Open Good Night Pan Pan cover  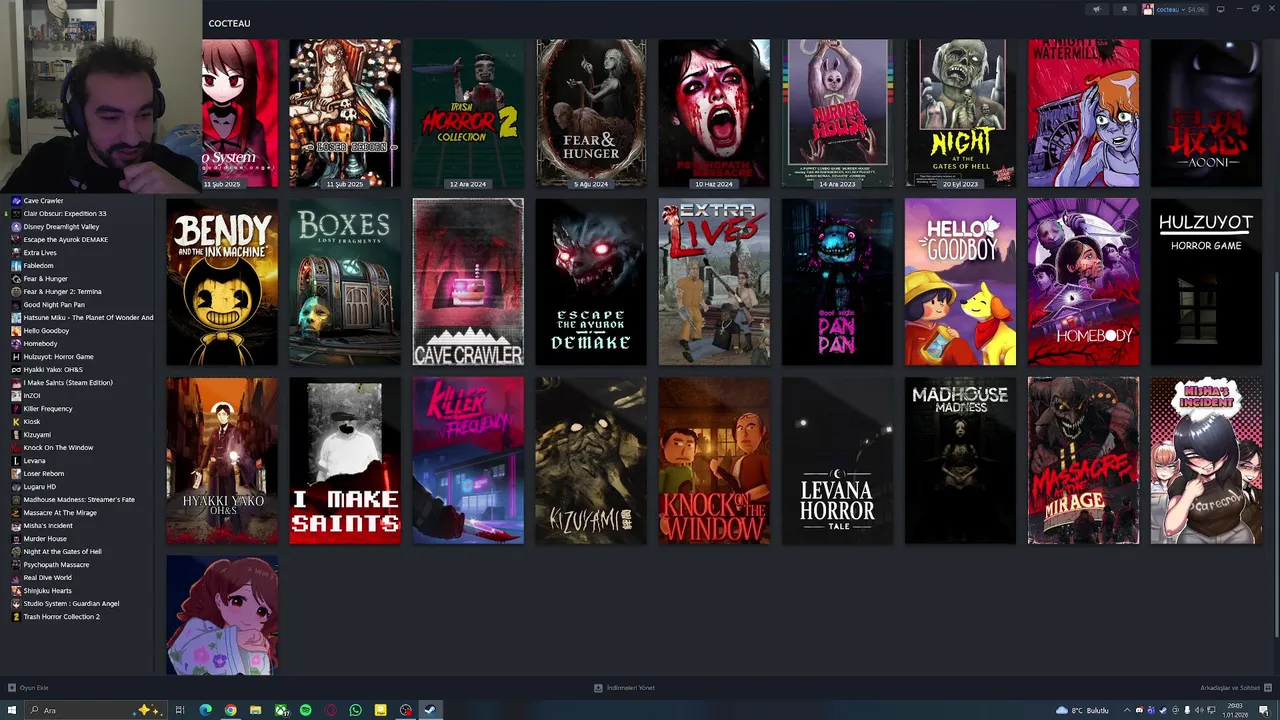click(837, 282)
